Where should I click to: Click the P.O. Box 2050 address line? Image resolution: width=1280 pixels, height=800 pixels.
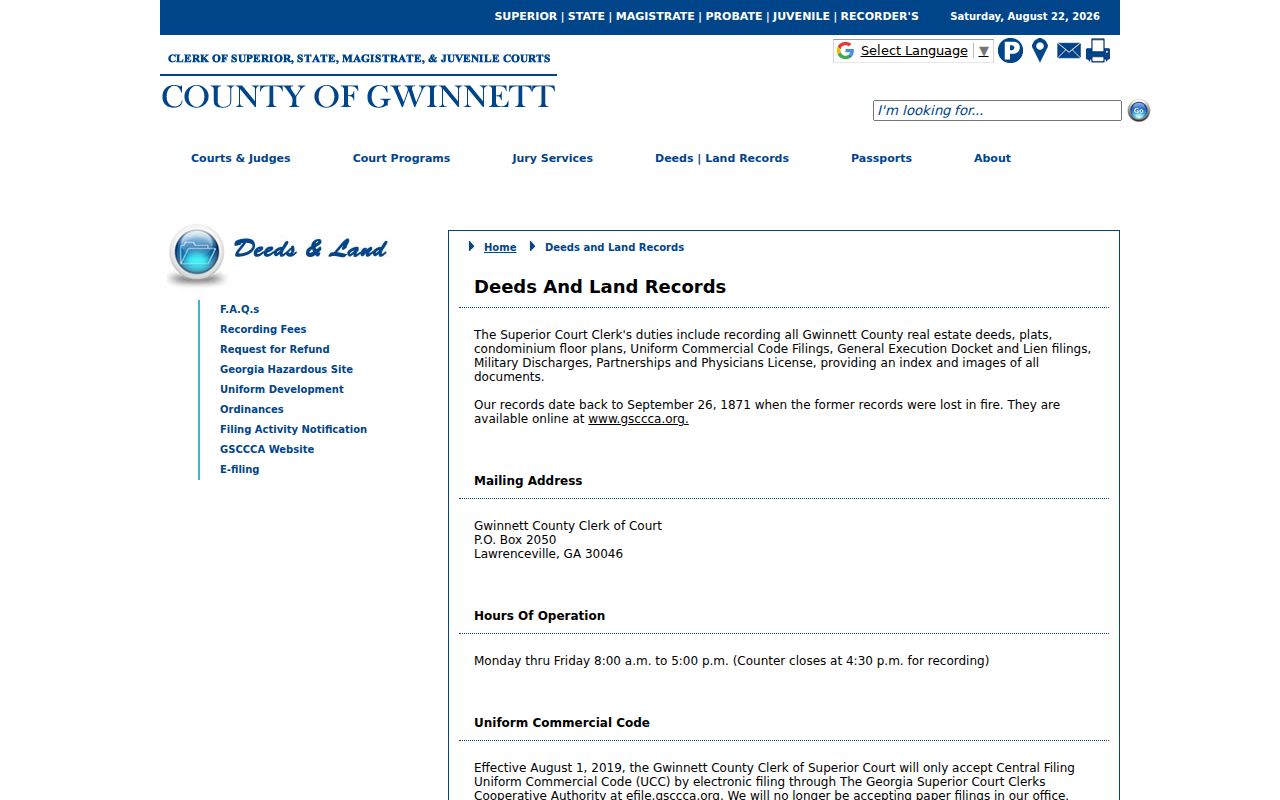click(x=515, y=540)
